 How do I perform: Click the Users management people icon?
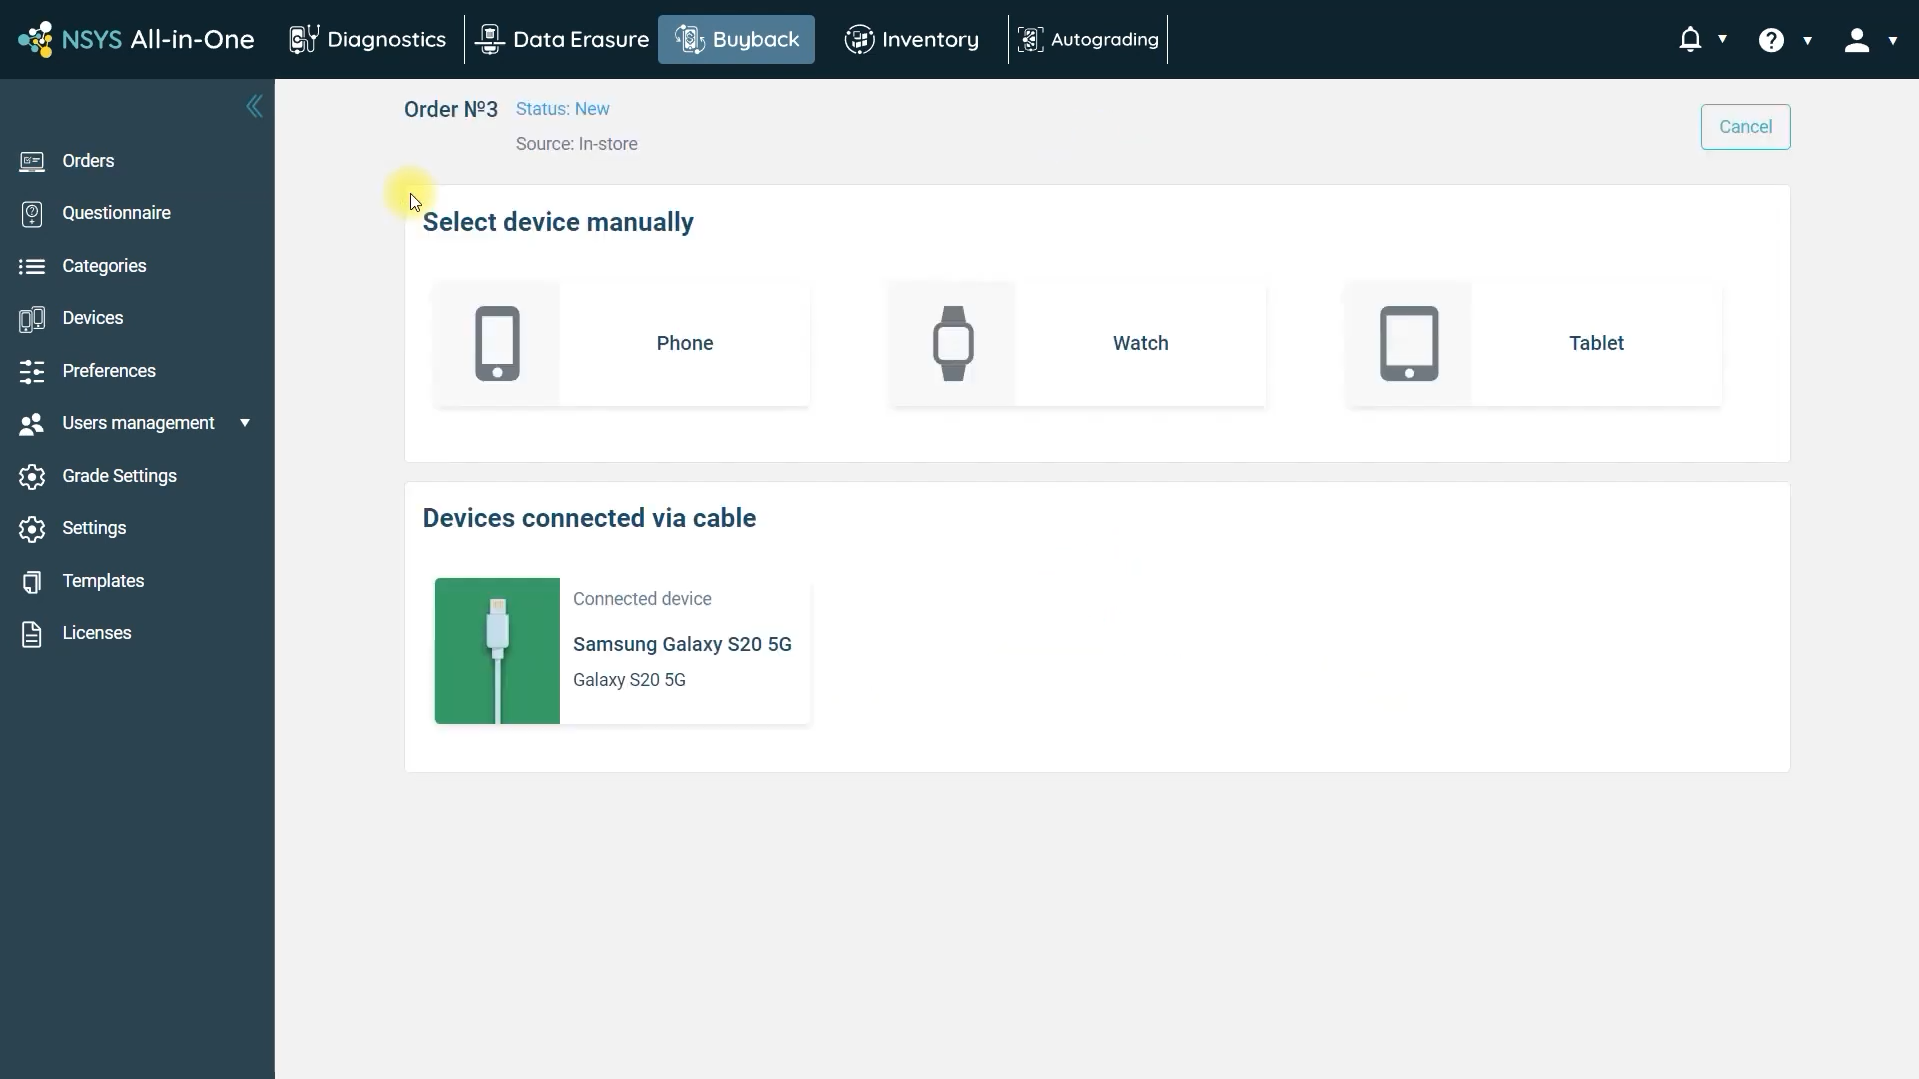coord(32,424)
